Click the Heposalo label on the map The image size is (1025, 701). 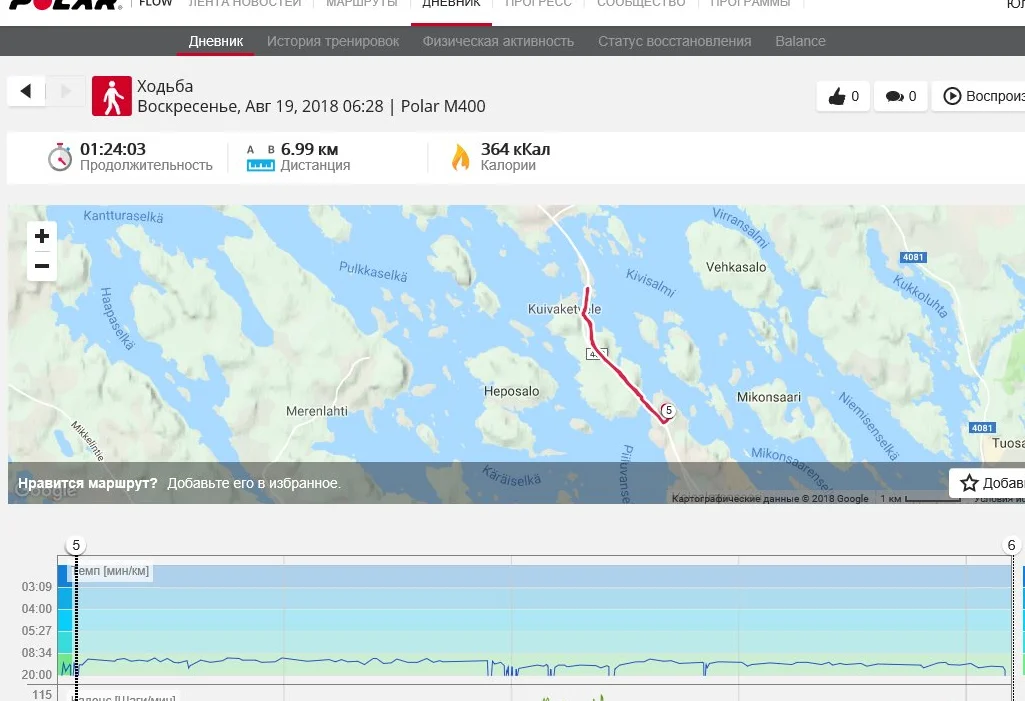click(x=511, y=391)
